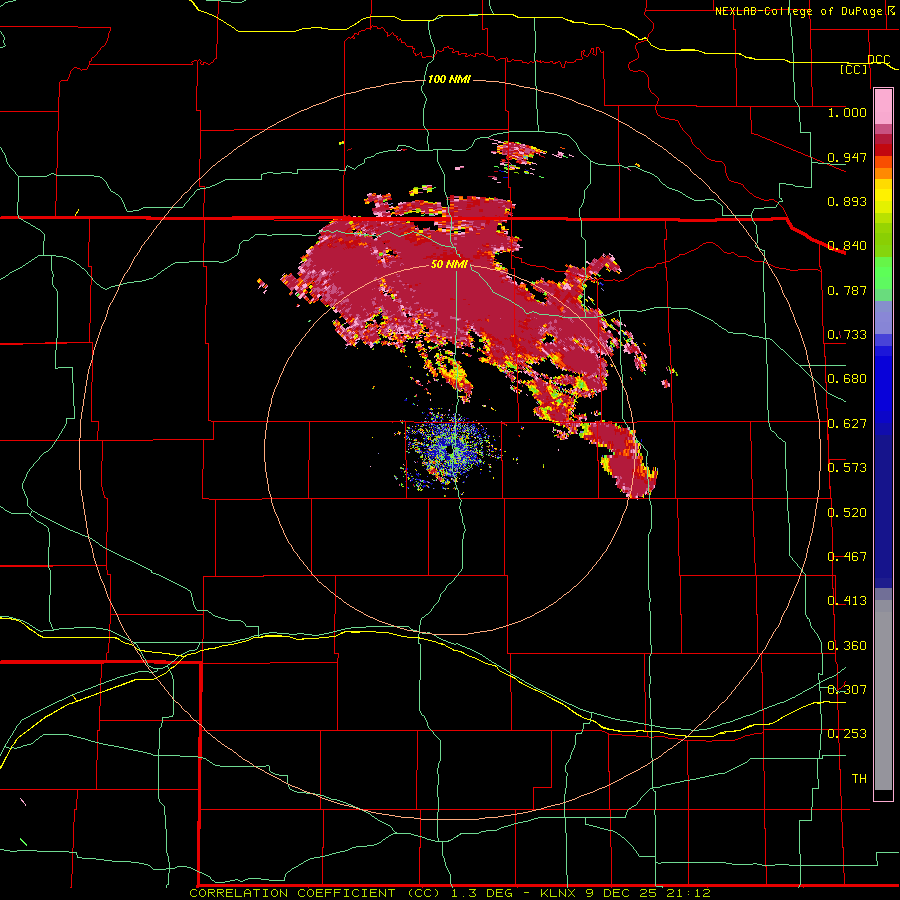The image size is (900, 900).
Task: Click the "KLNX" radar site identifier
Action: click(557, 893)
